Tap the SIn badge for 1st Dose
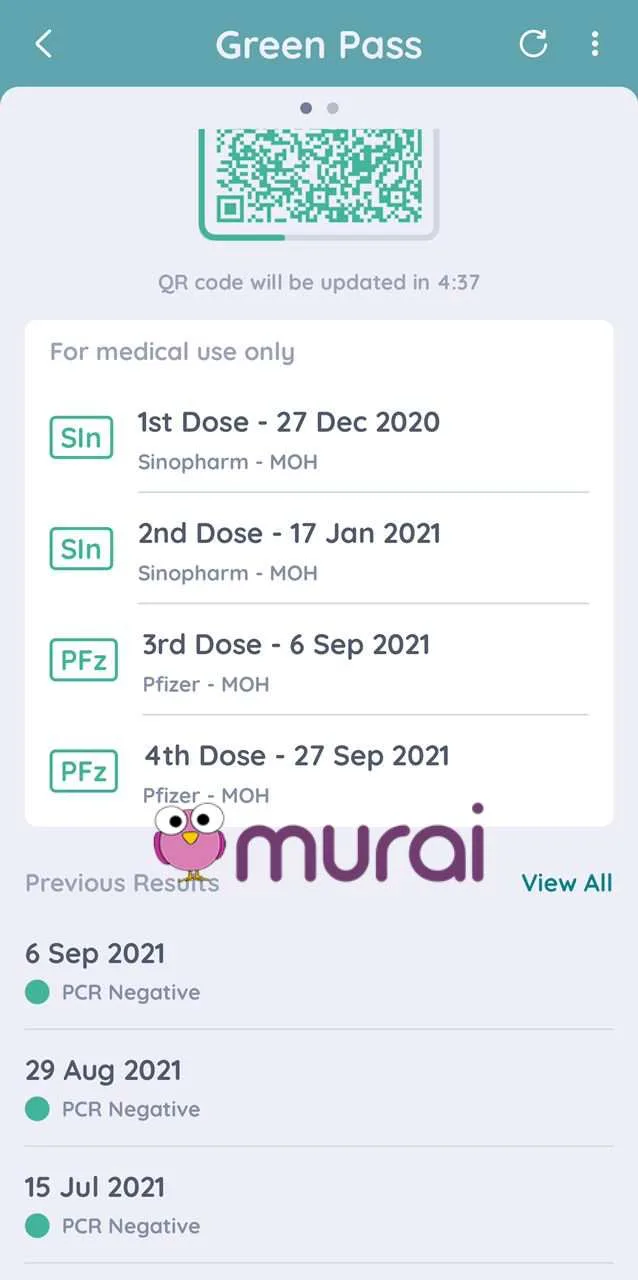Image resolution: width=638 pixels, height=1280 pixels. tap(82, 438)
